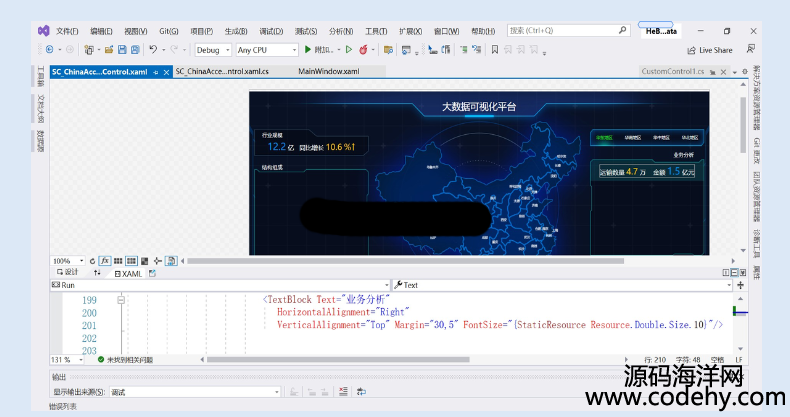The height and width of the screenshot is (417, 790).
Task: Click the Save All toolbar icon
Action: click(x=134, y=49)
